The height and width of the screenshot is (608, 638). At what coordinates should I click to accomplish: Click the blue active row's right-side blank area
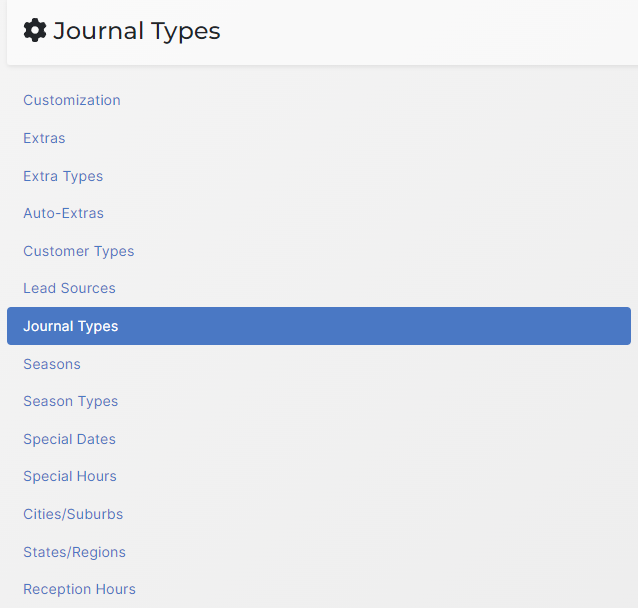click(x=450, y=326)
